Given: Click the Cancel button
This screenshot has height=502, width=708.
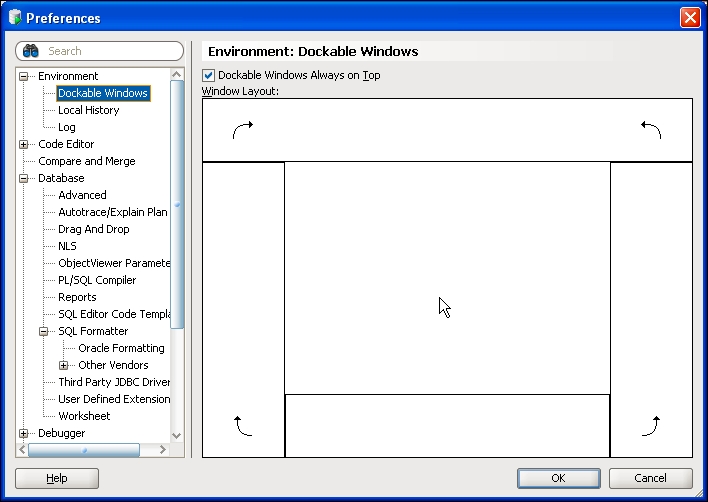Looking at the screenshot, I should click(650, 478).
